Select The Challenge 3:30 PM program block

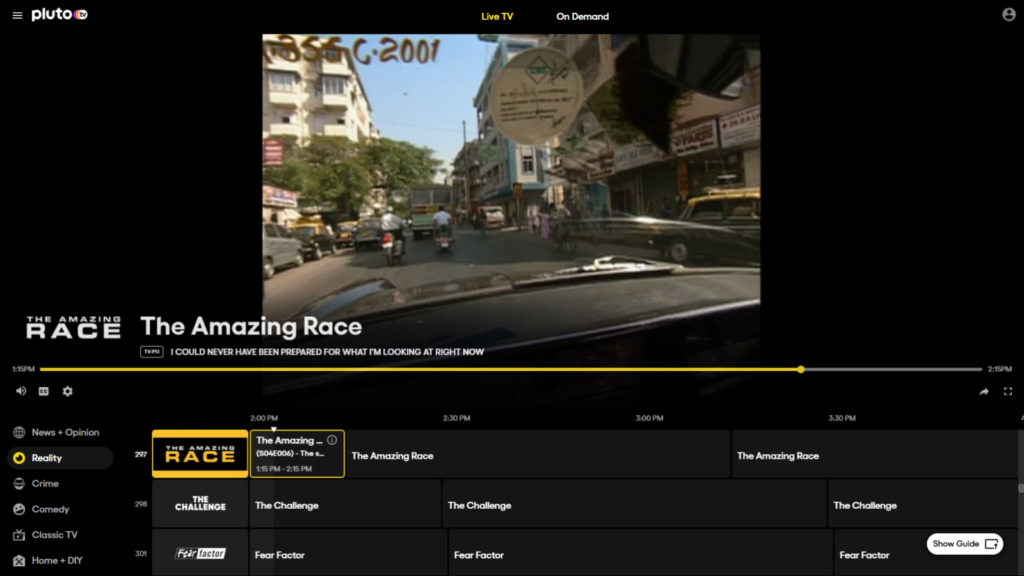coord(923,504)
